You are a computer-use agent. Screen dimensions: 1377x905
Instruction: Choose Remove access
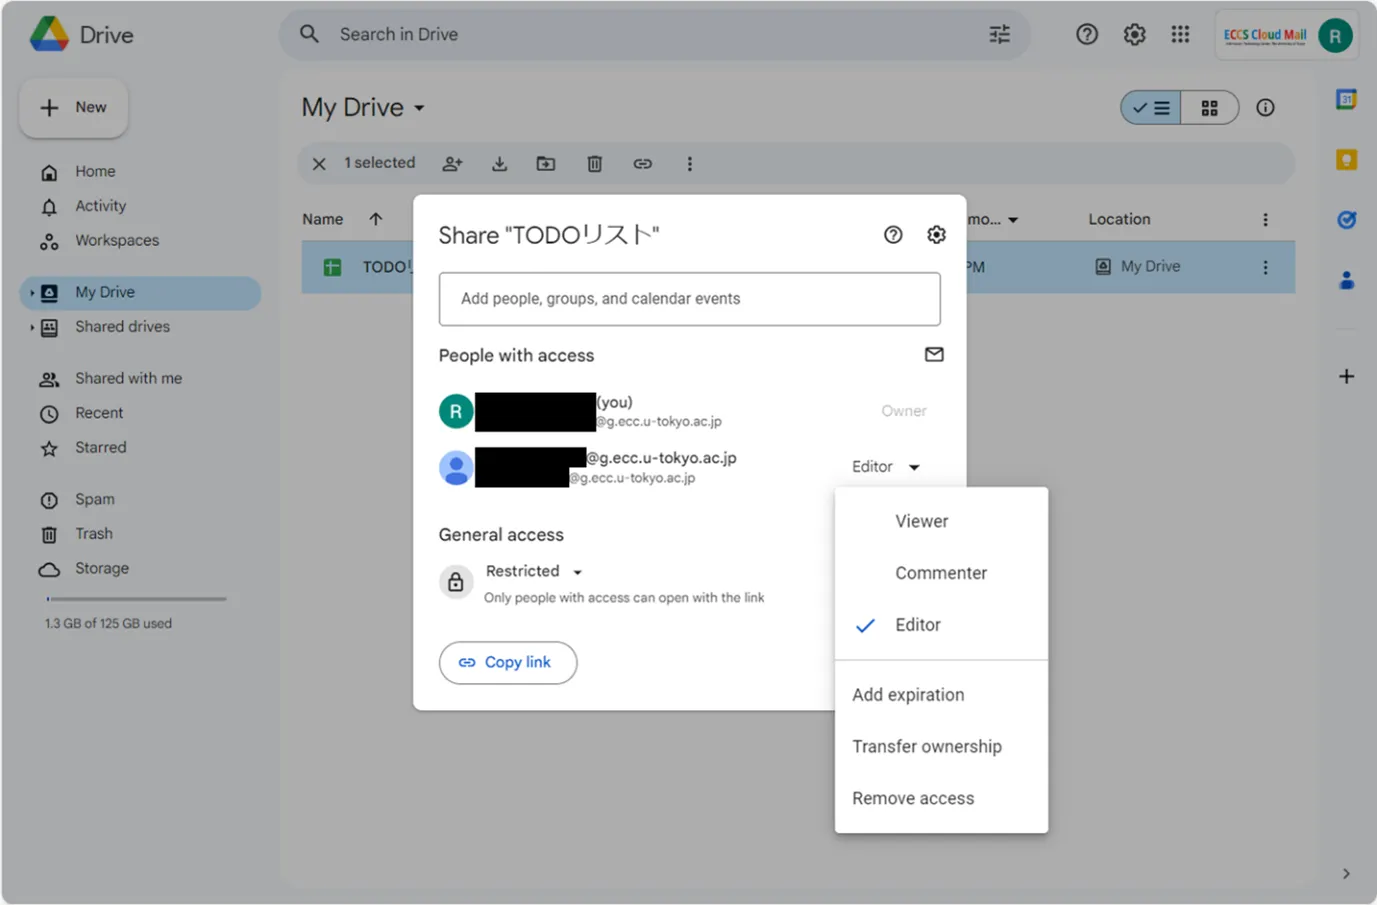click(x=941, y=799)
